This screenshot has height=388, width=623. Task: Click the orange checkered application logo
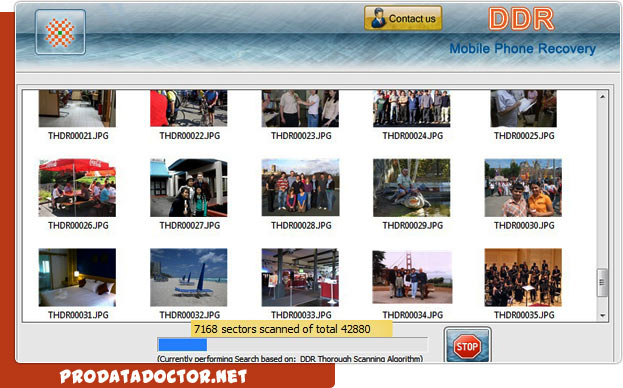60,32
